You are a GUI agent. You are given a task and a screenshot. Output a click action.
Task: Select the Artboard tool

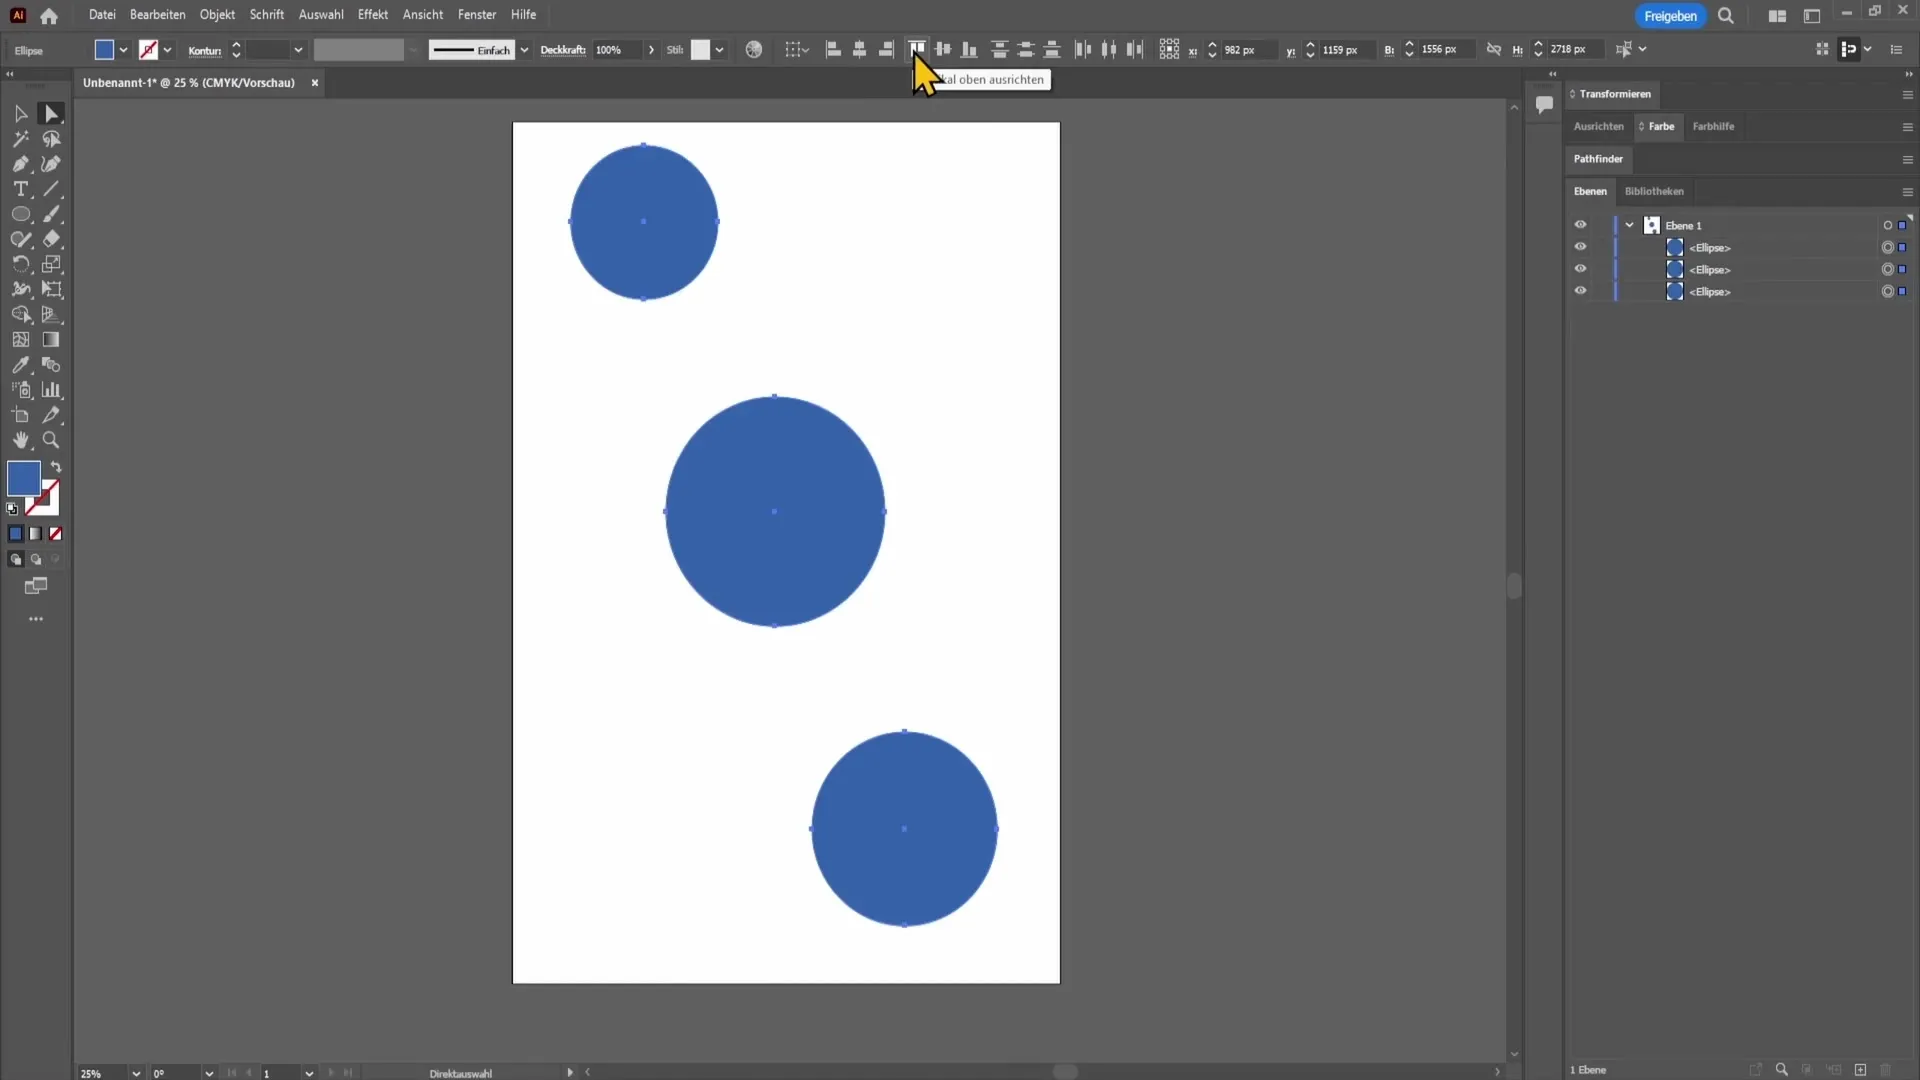pyautogui.click(x=20, y=415)
